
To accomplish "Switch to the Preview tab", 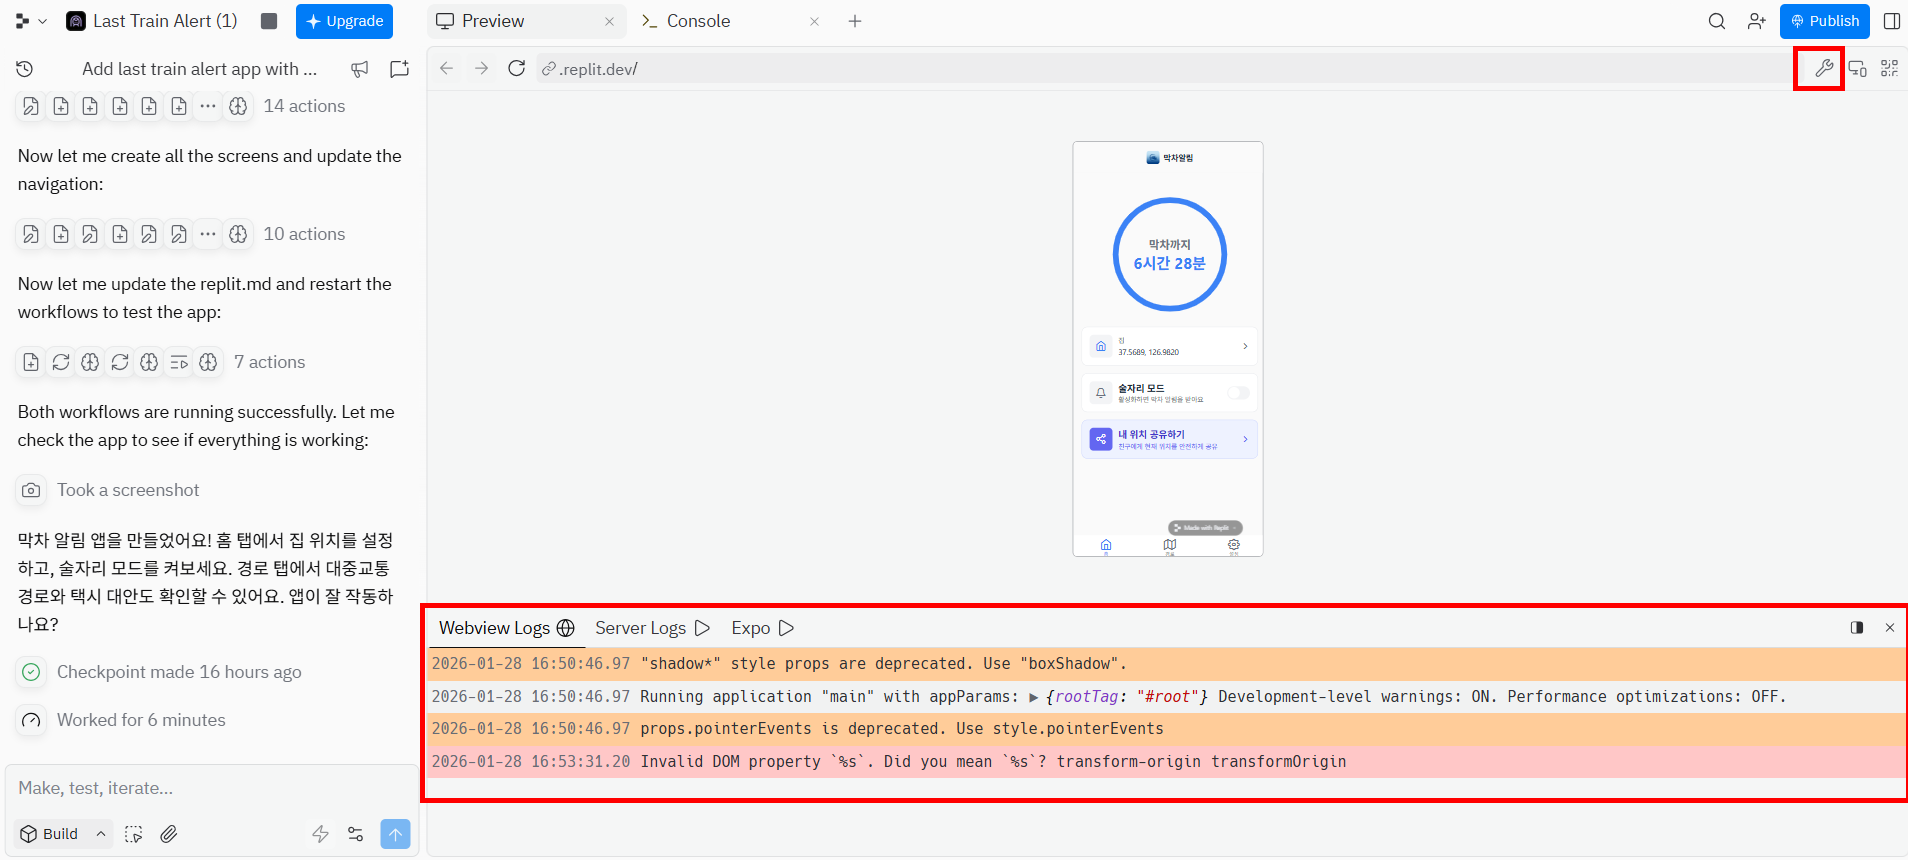I will (x=493, y=21).
